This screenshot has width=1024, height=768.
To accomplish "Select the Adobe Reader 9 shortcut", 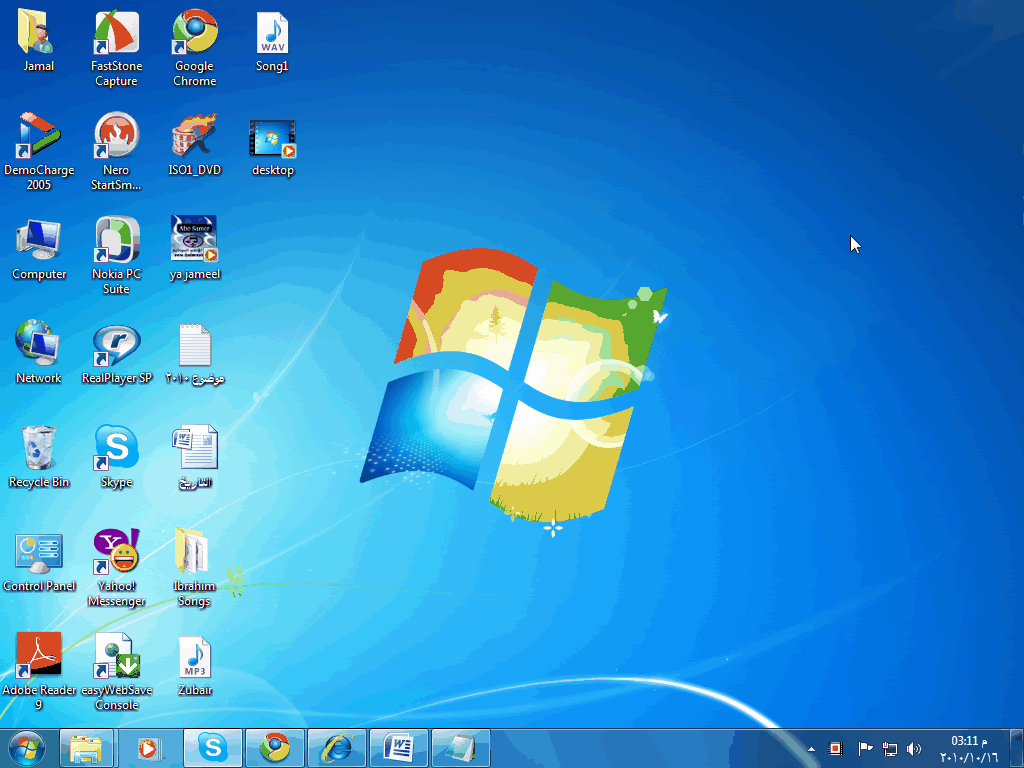I will [x=39, y=656].
